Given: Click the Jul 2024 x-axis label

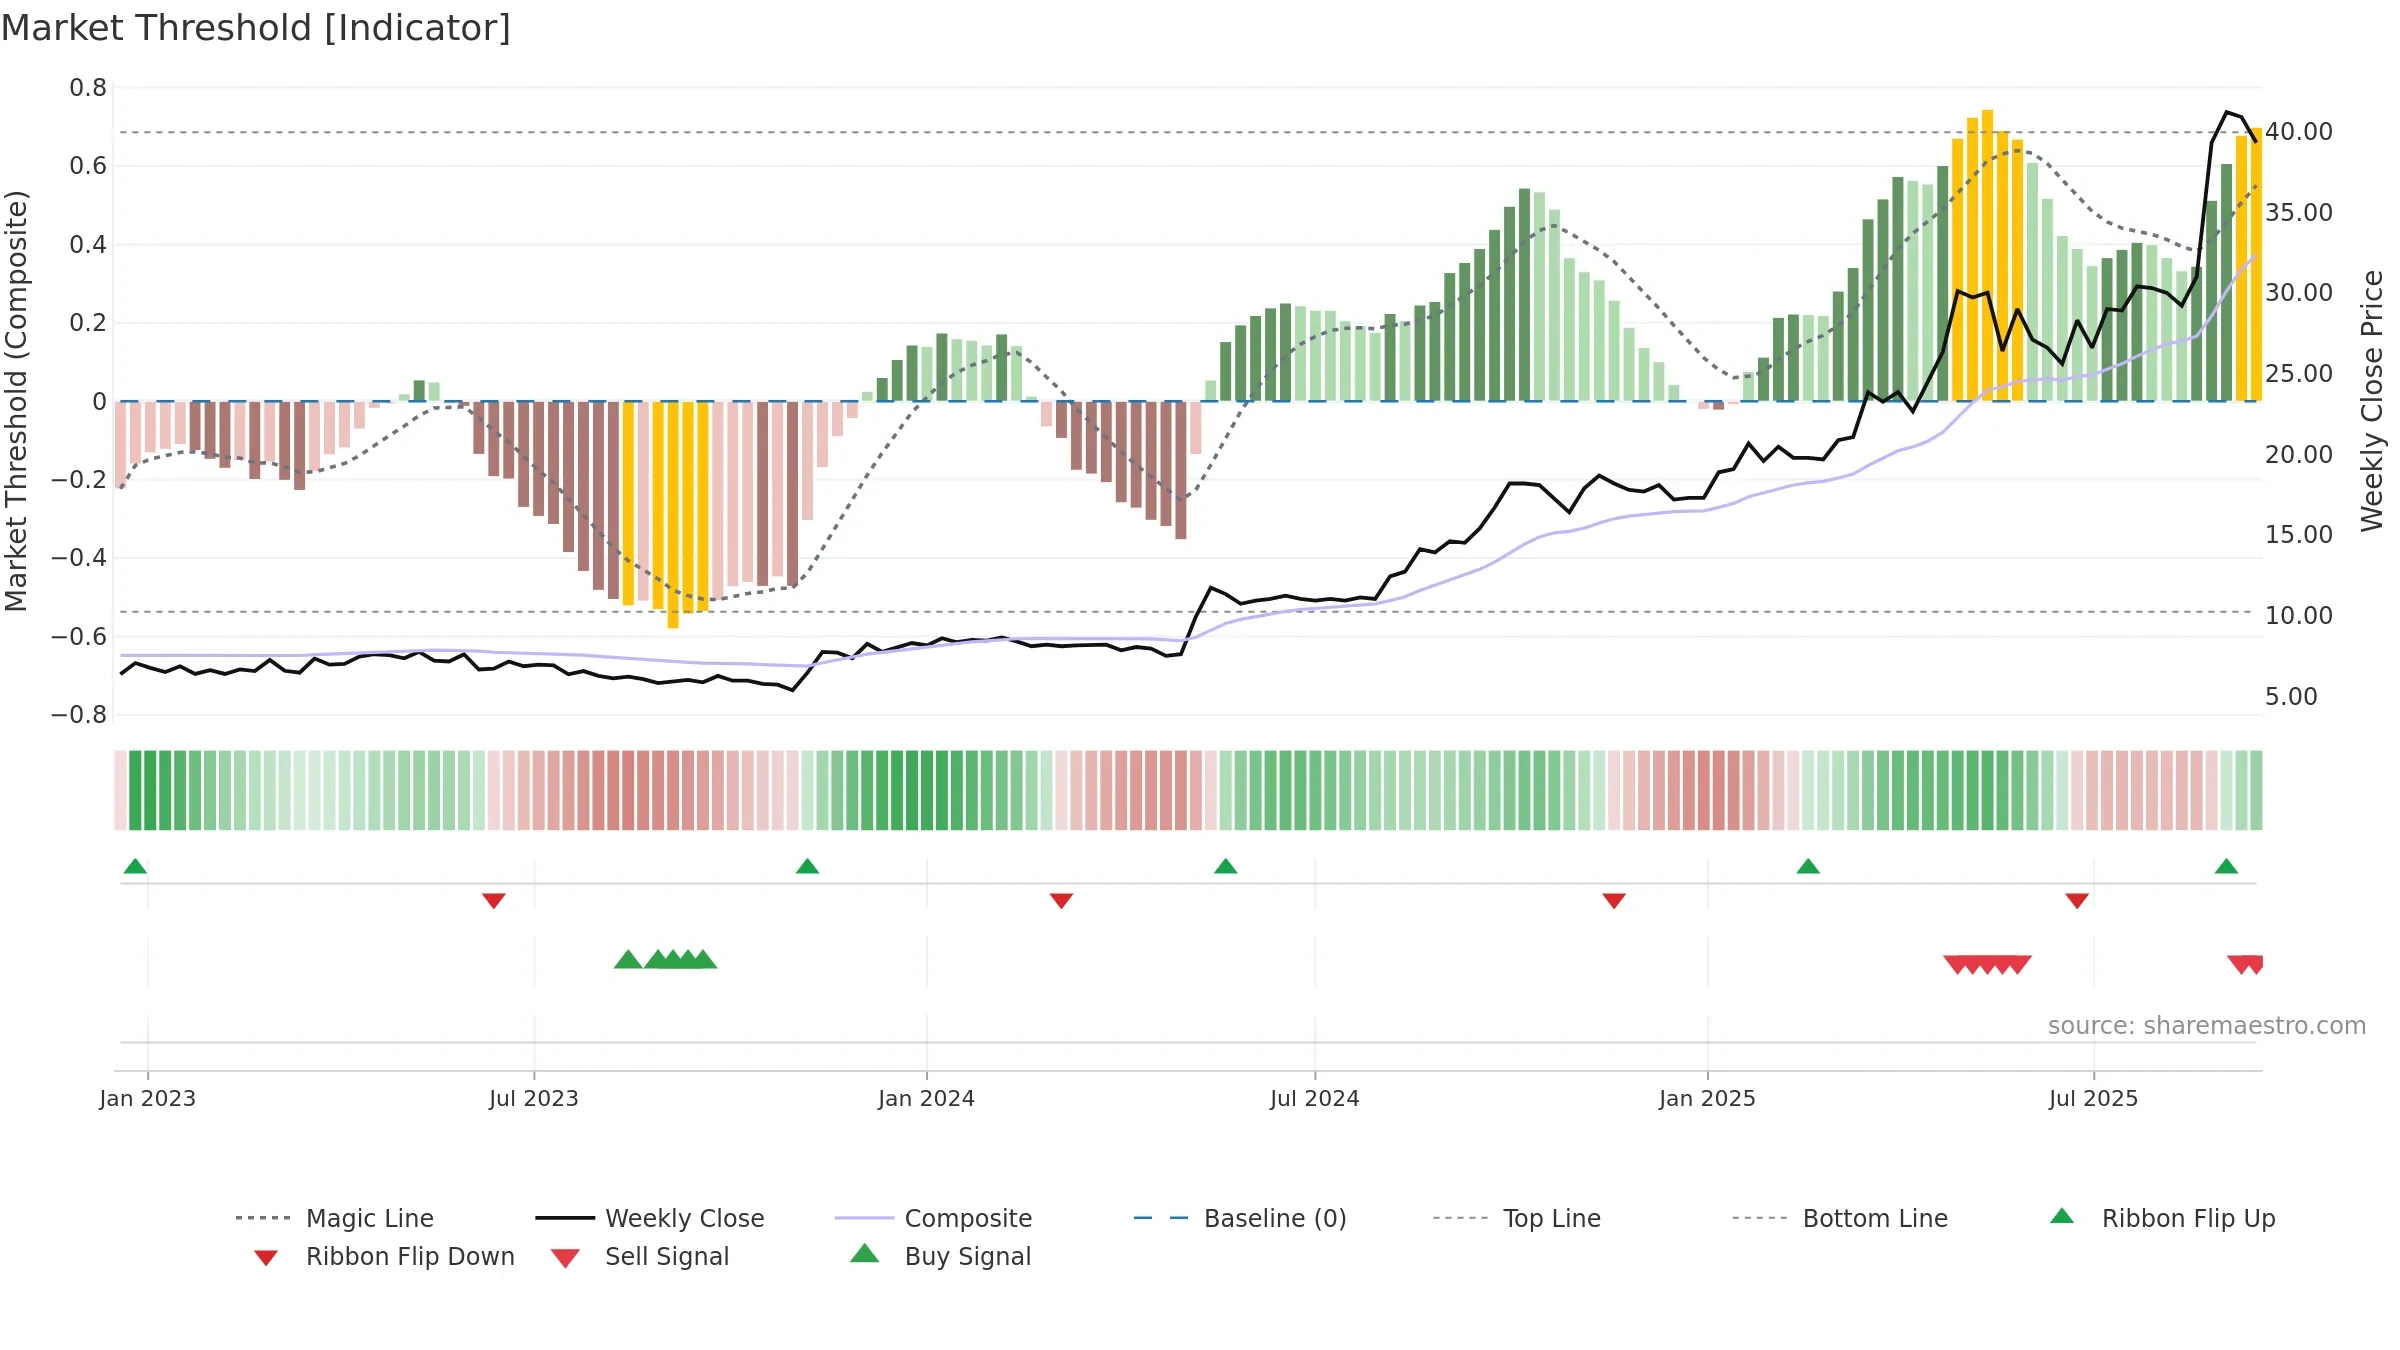Looking at the screenshot, I should (1315, 1098).
